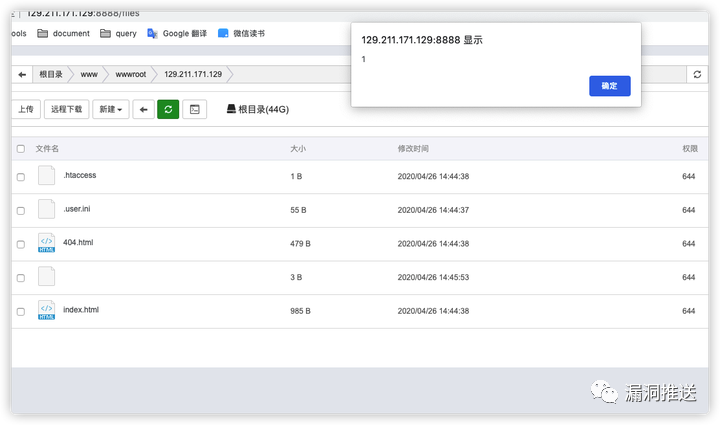This screenshot has height=425, width=720.
Task: Open the document bookmark folder
Action: 63,33
